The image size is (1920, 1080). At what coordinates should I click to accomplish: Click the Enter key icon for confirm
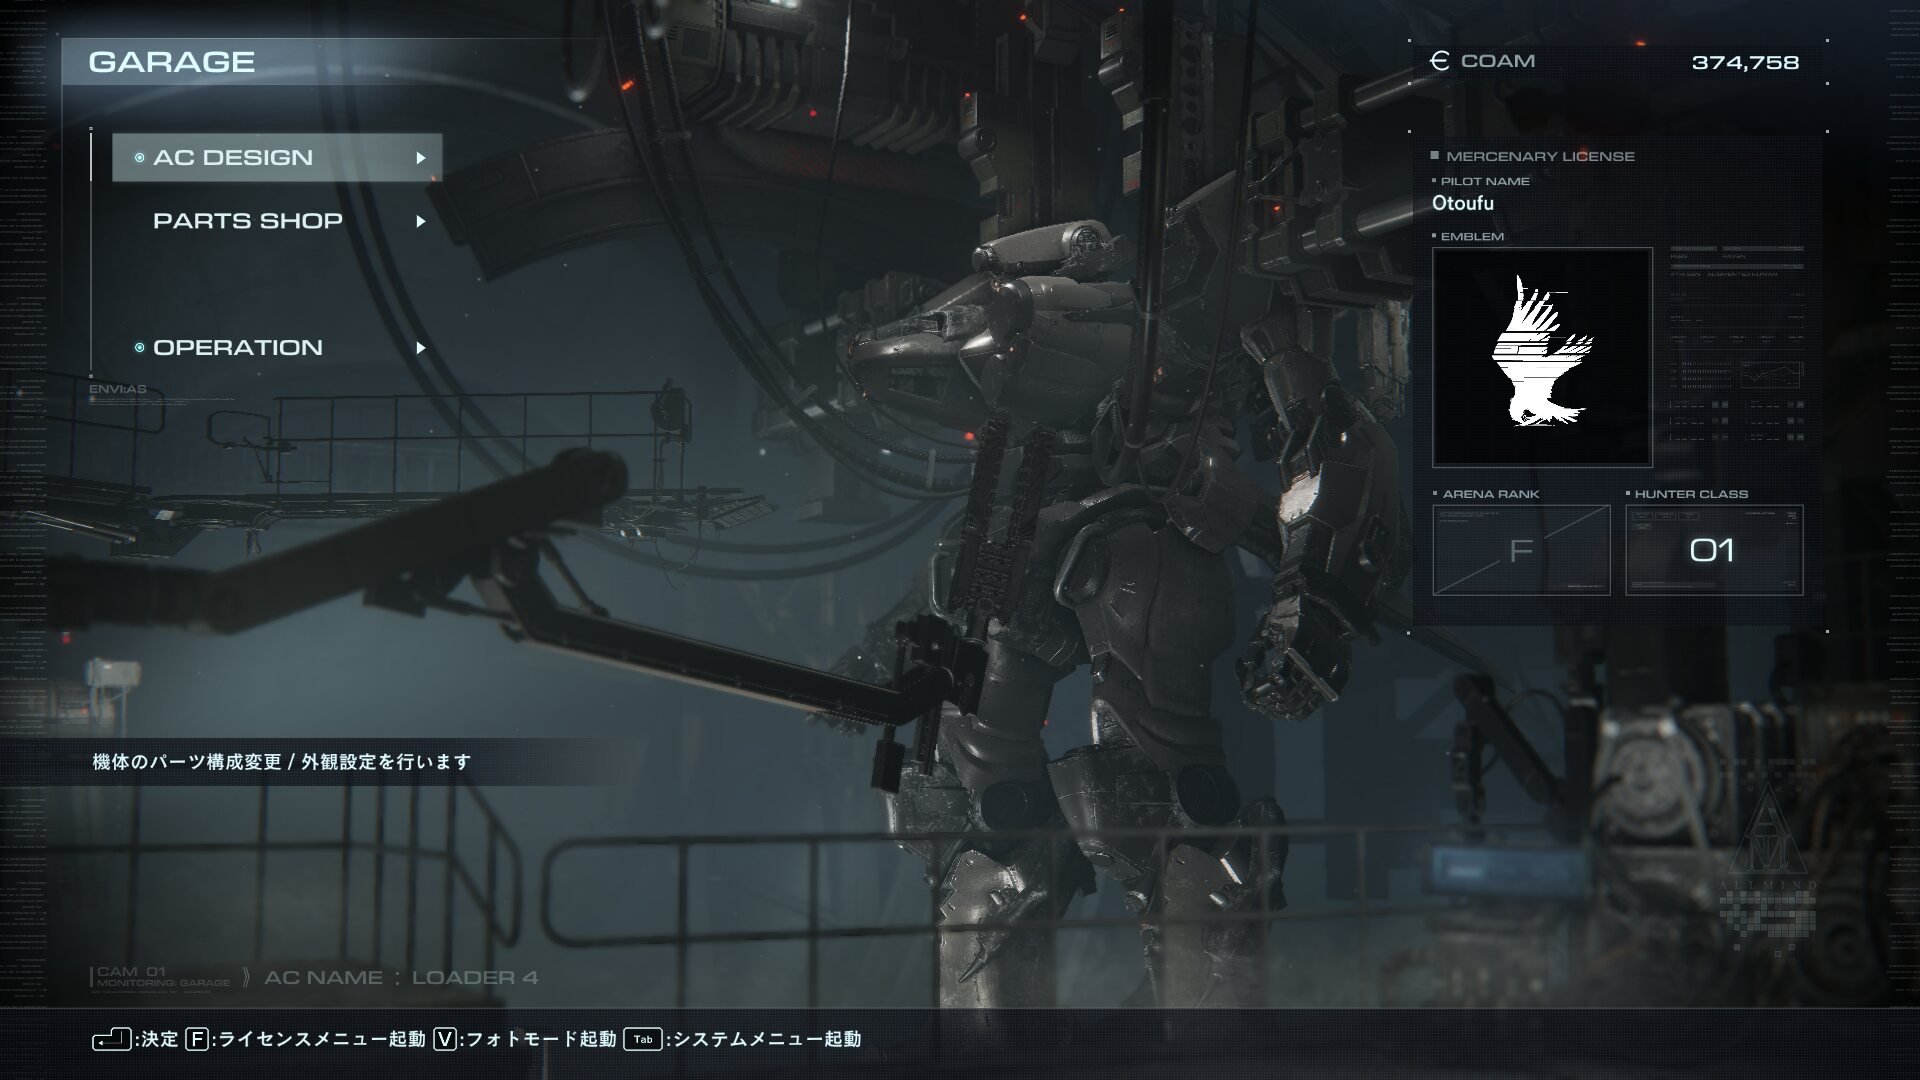pyautogui.click(x=112, y=1040)
